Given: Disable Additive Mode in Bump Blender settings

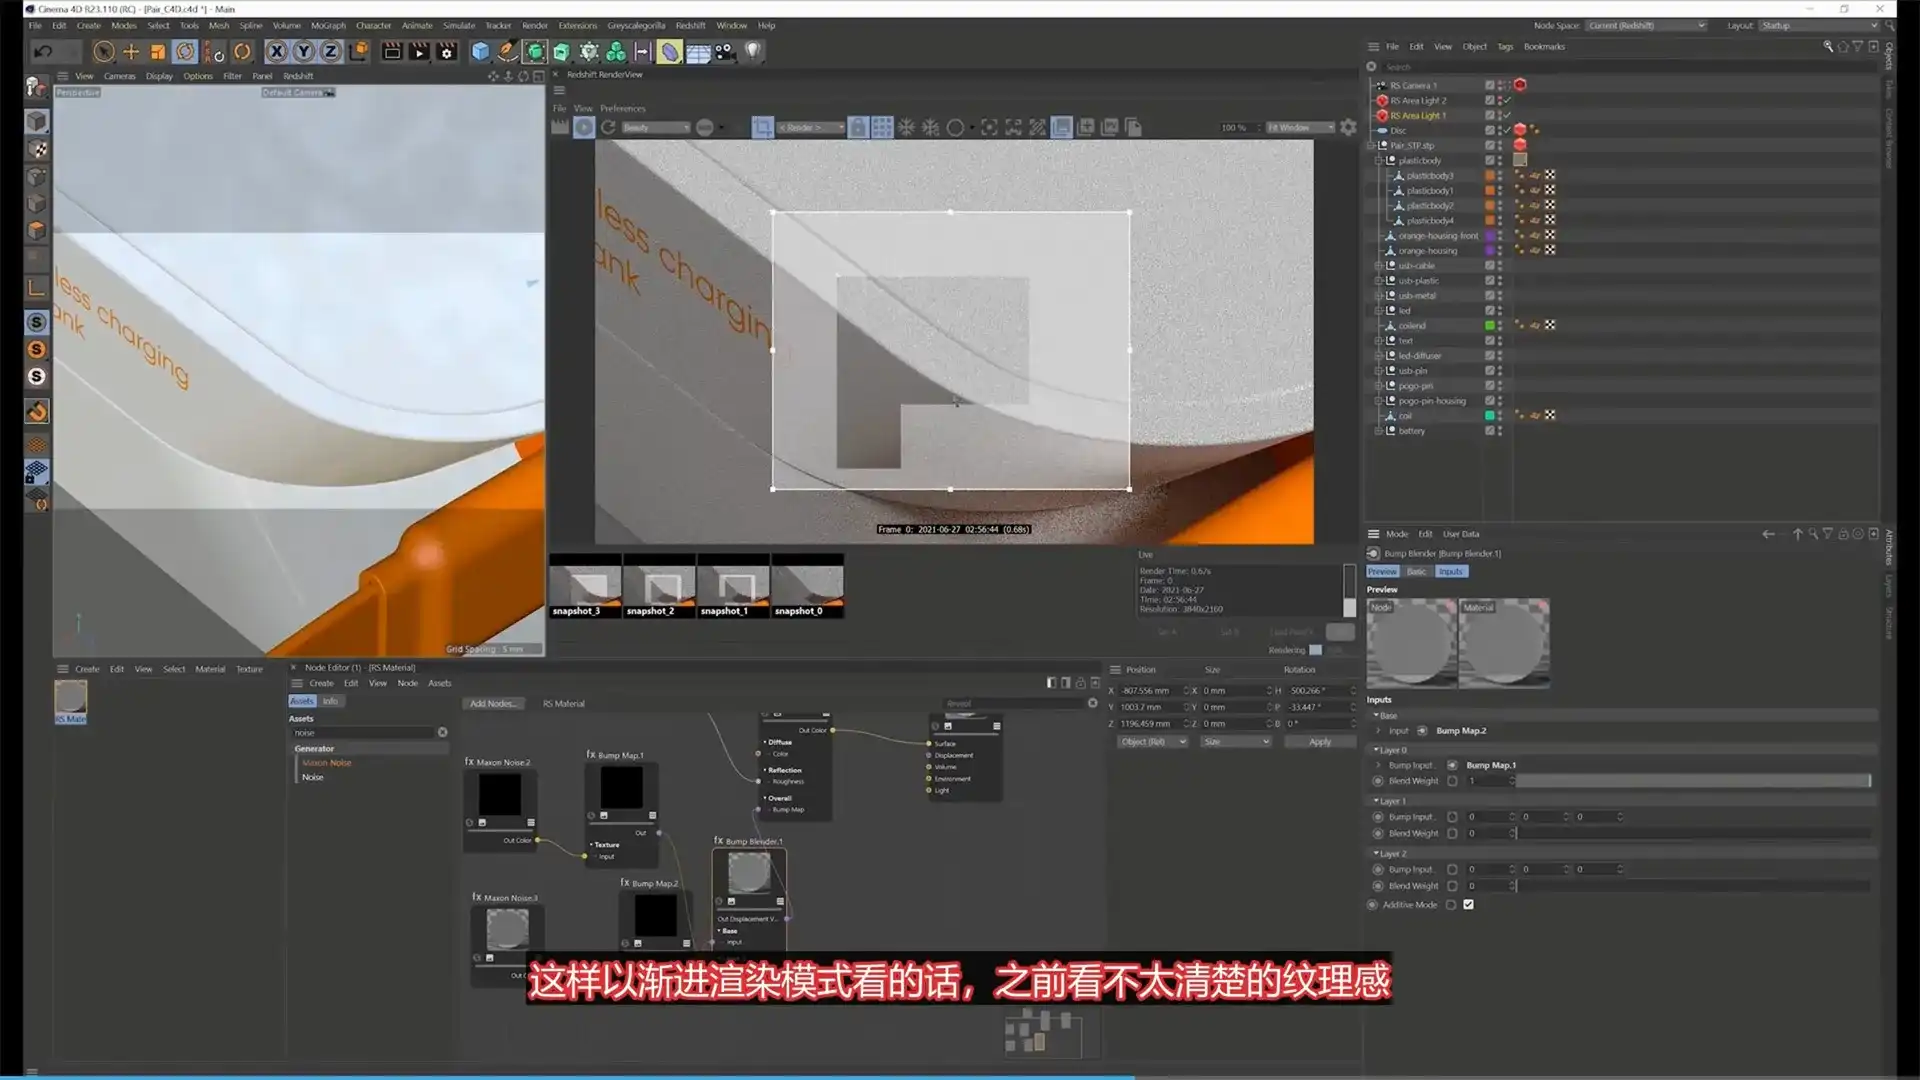Looking at the screenshot, I should tap(1467, 904).
